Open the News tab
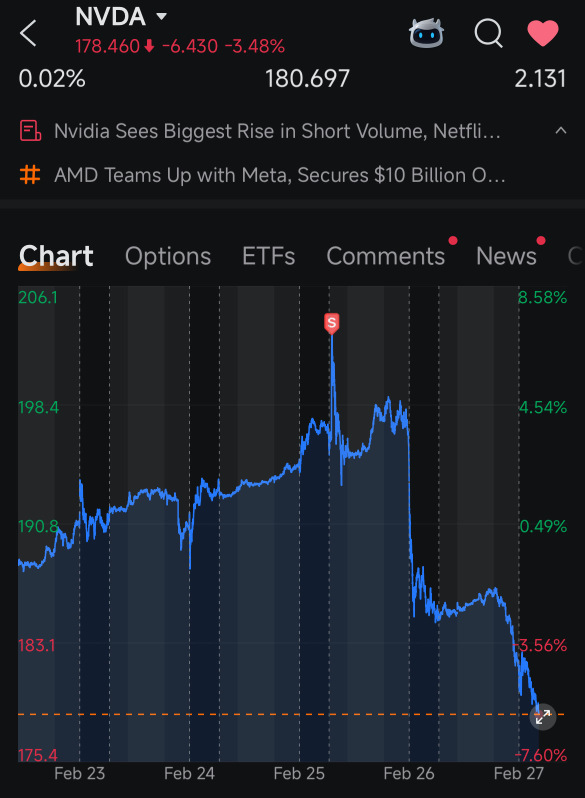 click(506, 256)
